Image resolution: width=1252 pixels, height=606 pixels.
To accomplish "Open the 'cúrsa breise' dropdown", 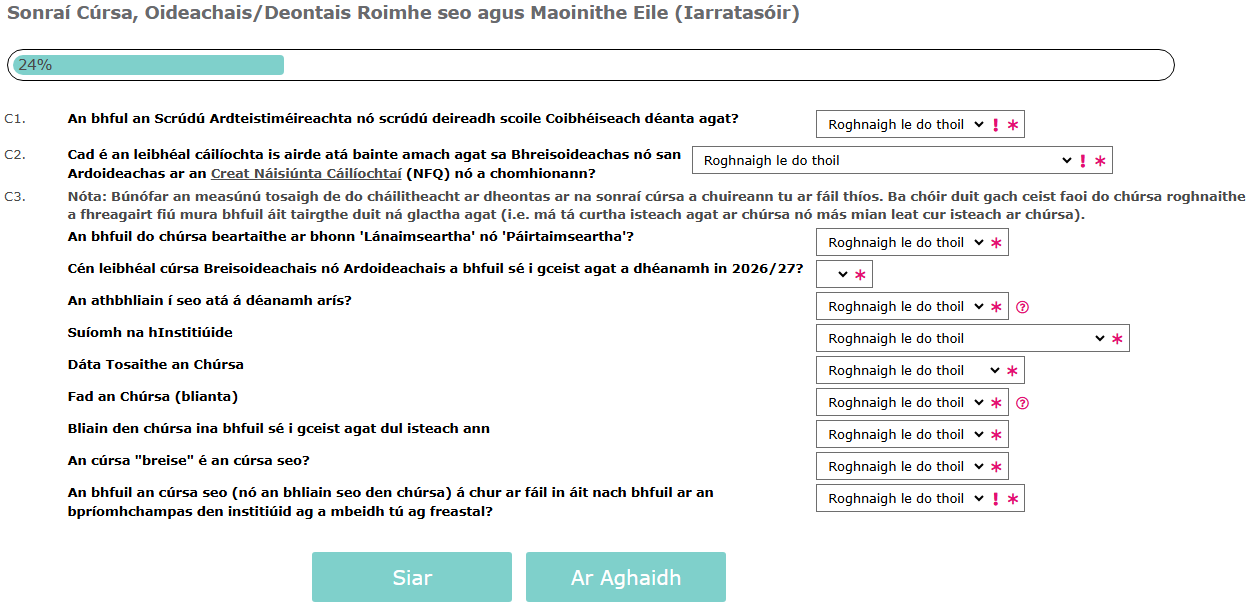I will point(900,467).
